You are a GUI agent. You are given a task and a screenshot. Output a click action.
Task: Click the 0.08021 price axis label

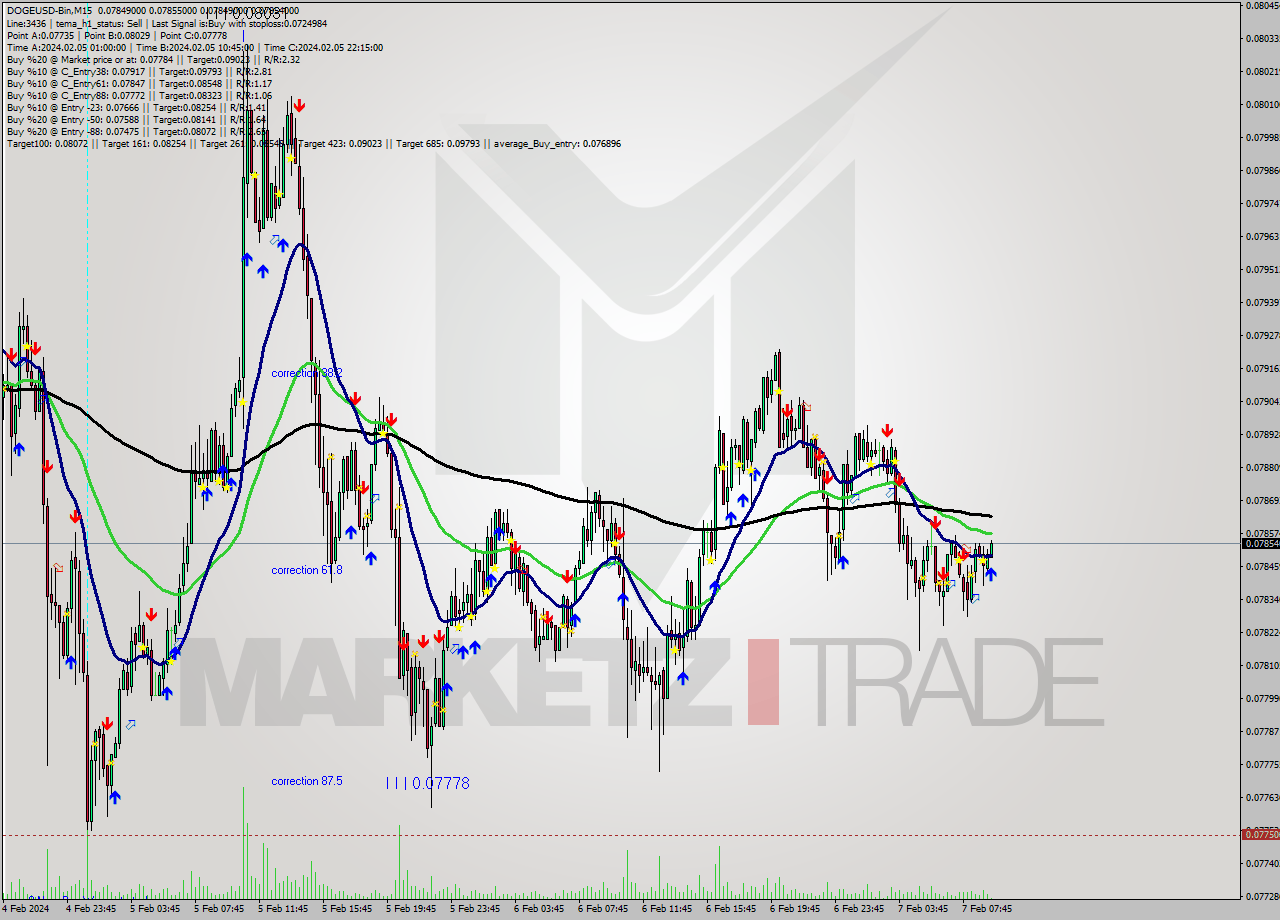1262,71
